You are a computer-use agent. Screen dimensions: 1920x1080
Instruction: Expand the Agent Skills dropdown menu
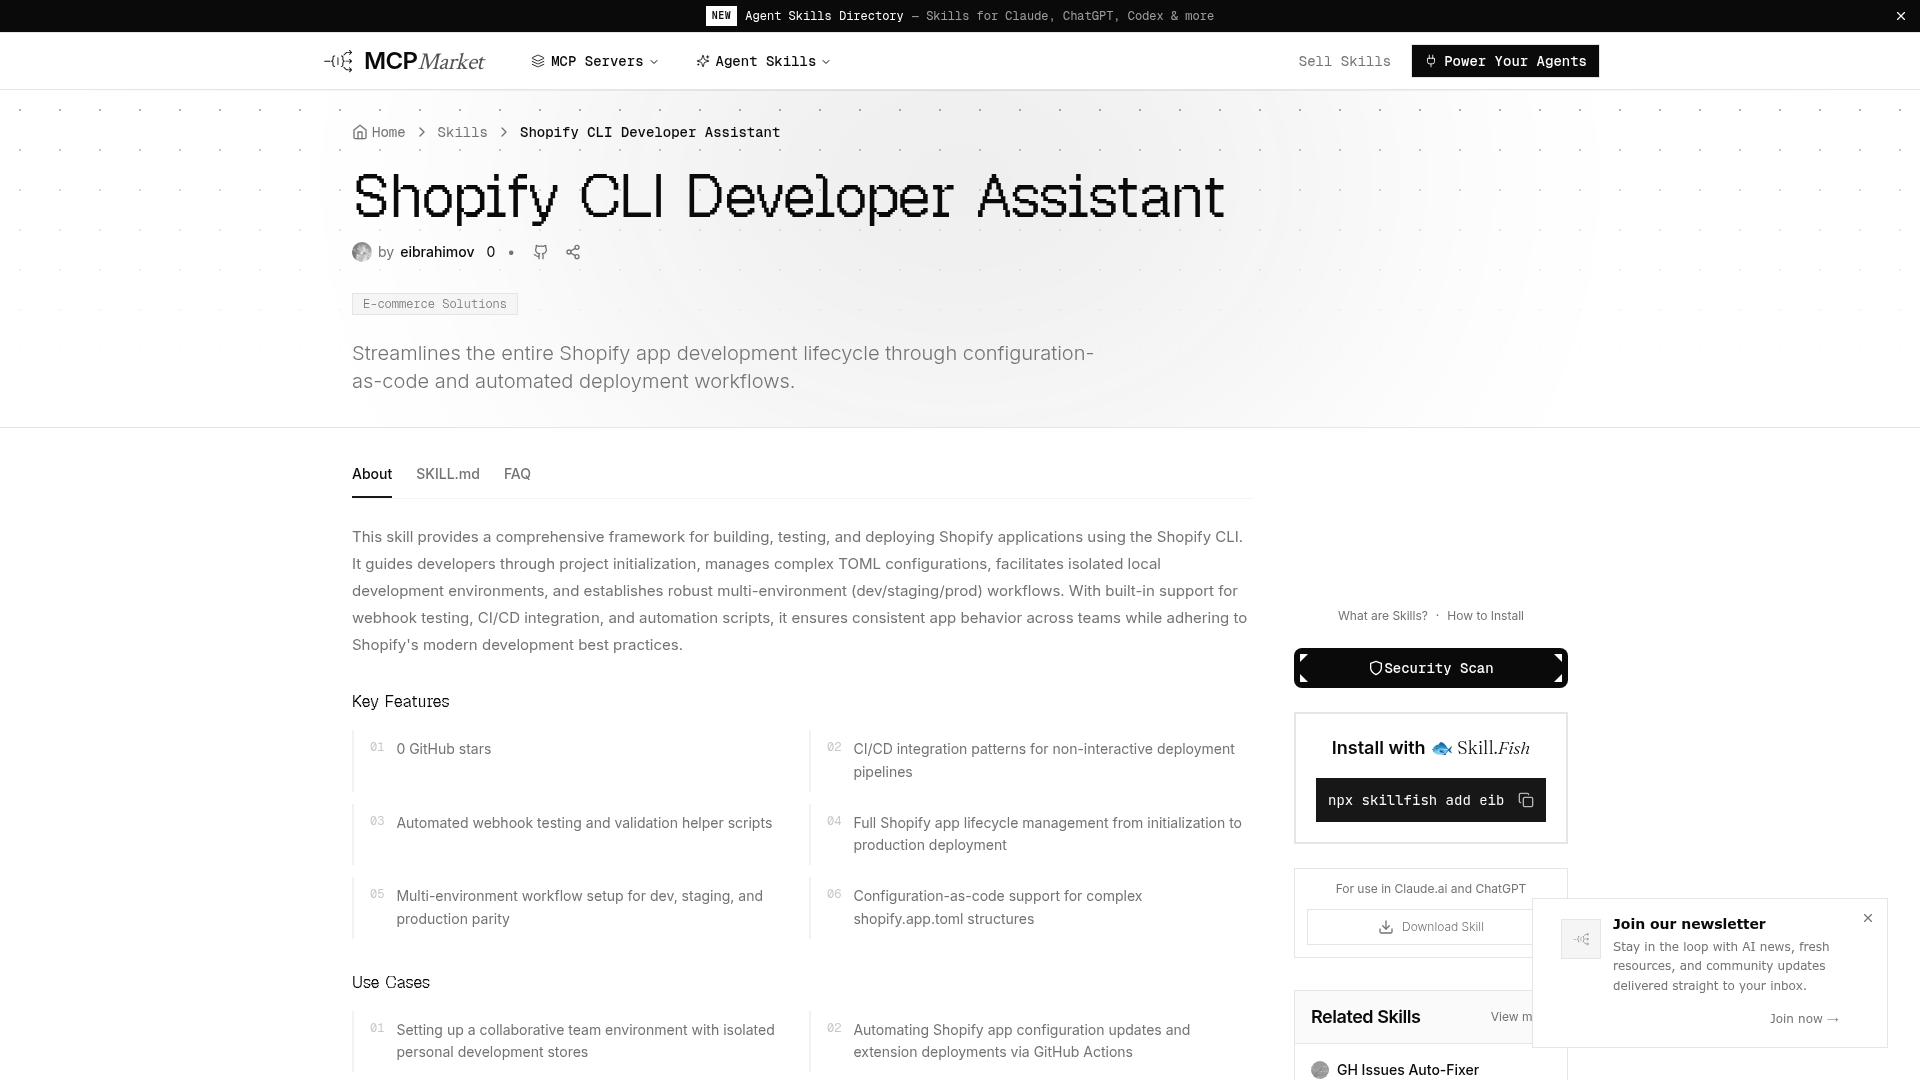tap(763, 61)
